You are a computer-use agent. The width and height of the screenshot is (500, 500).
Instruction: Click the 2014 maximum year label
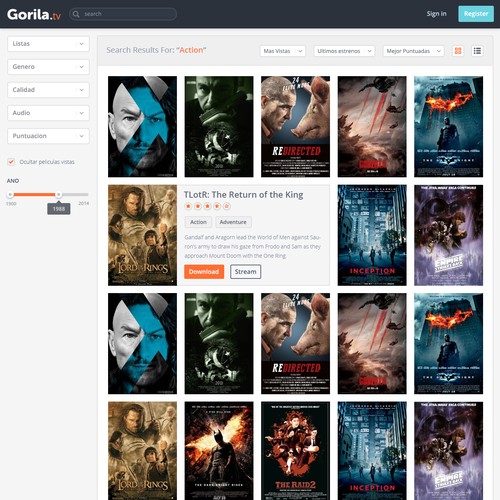pos(84,203)
